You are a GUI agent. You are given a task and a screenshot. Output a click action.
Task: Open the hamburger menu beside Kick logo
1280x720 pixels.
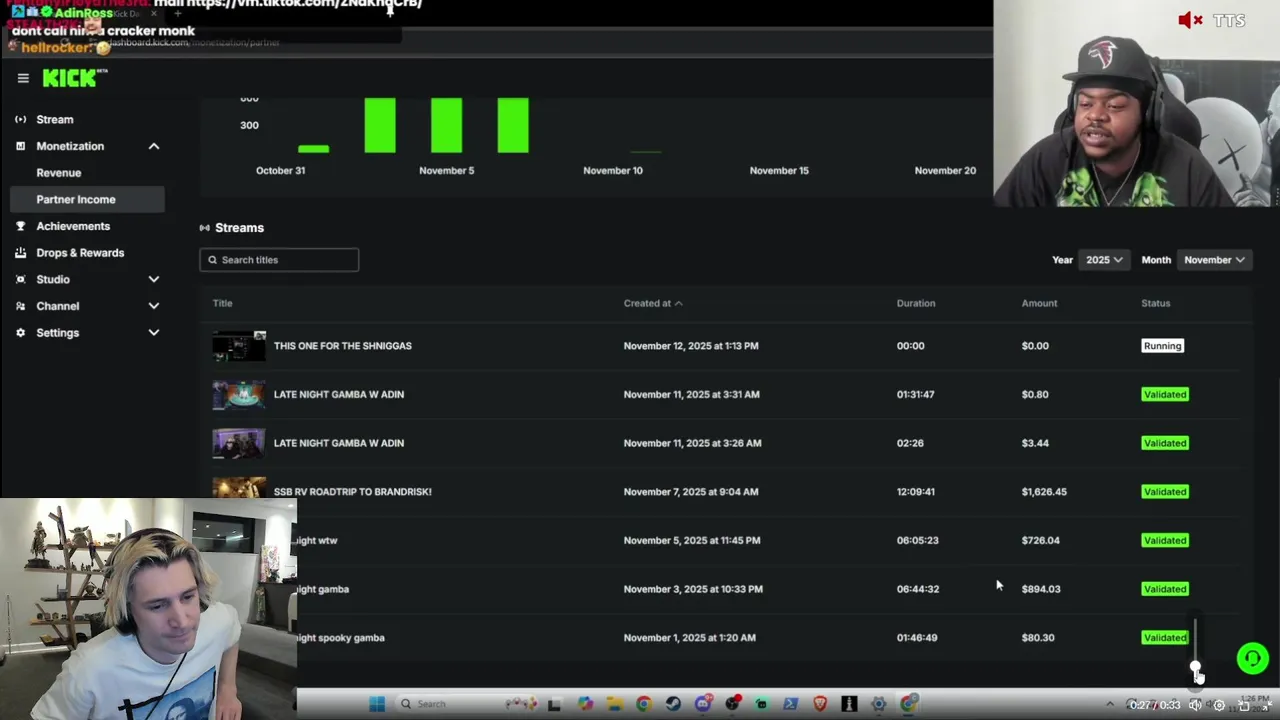[x=23, y=78]
